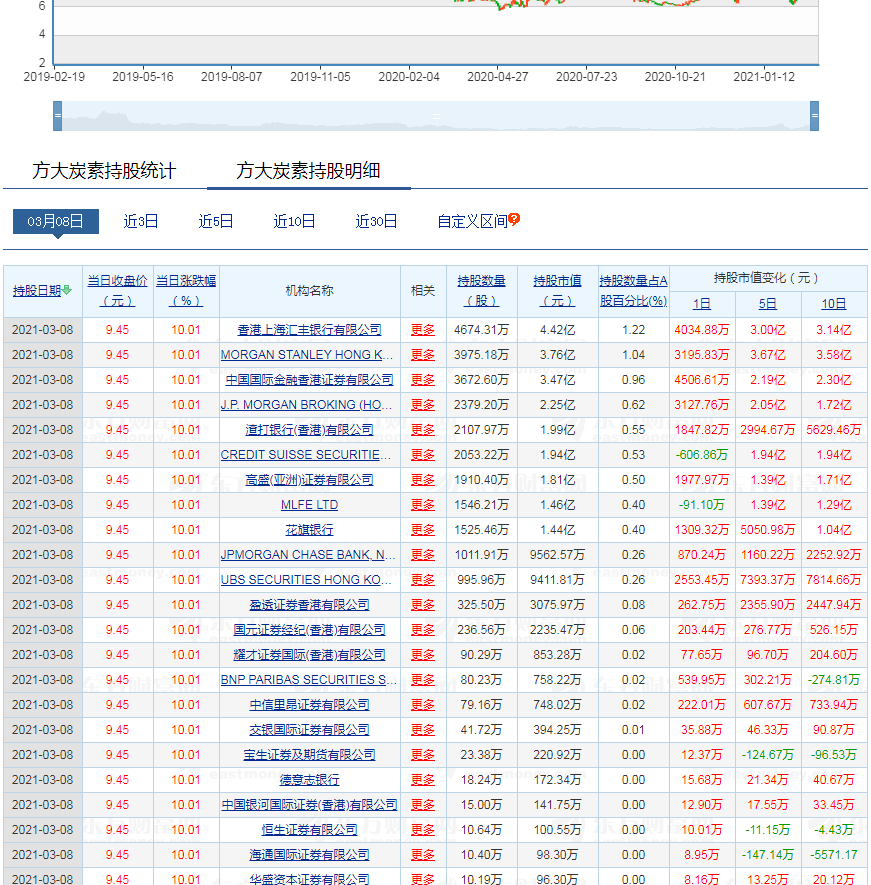This screenshot has width=871, height=885.
Task: Open MORGAN STANLEY HONG K... institution link
Action: coord(307,354)
